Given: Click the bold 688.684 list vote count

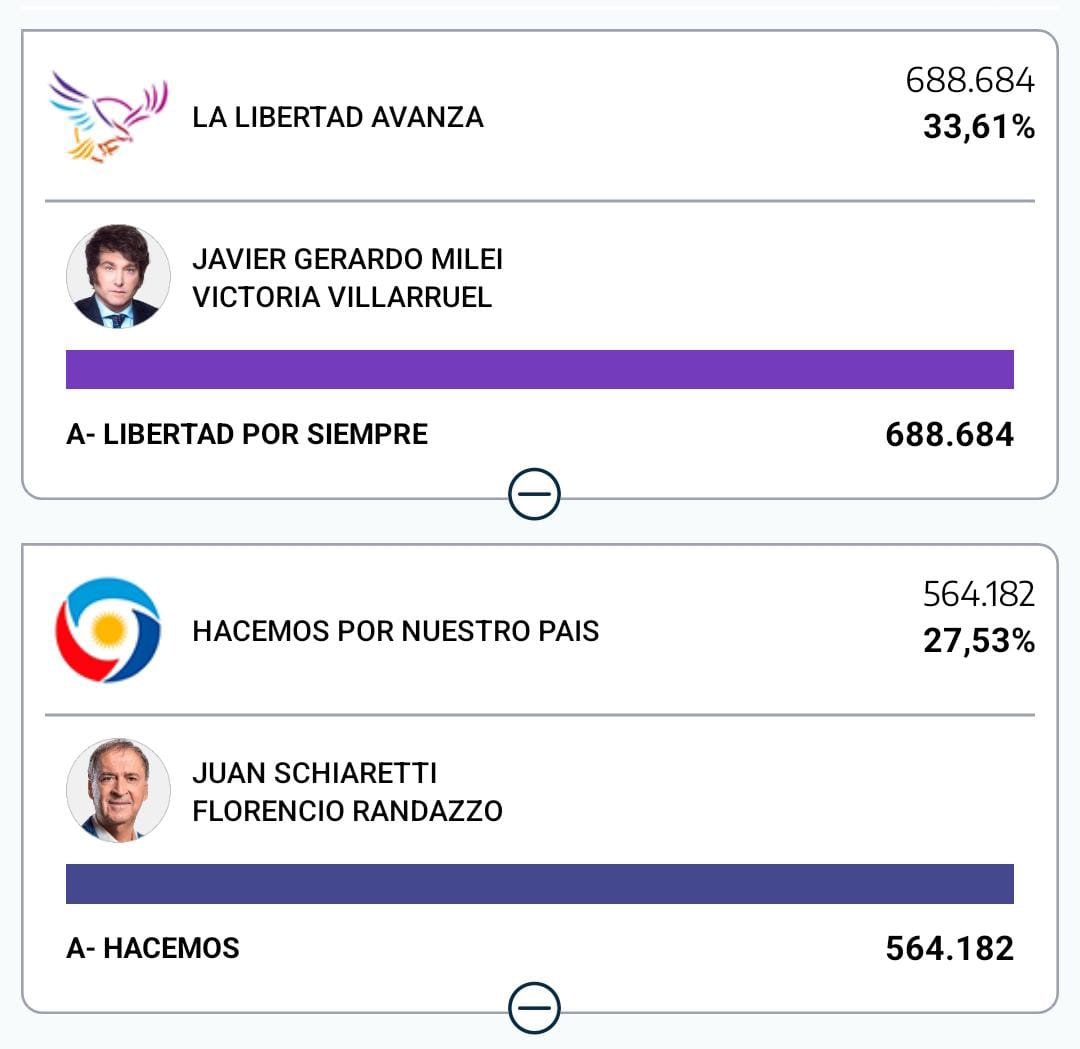Looking at the screenshot, I should click(x=949, y=435).
